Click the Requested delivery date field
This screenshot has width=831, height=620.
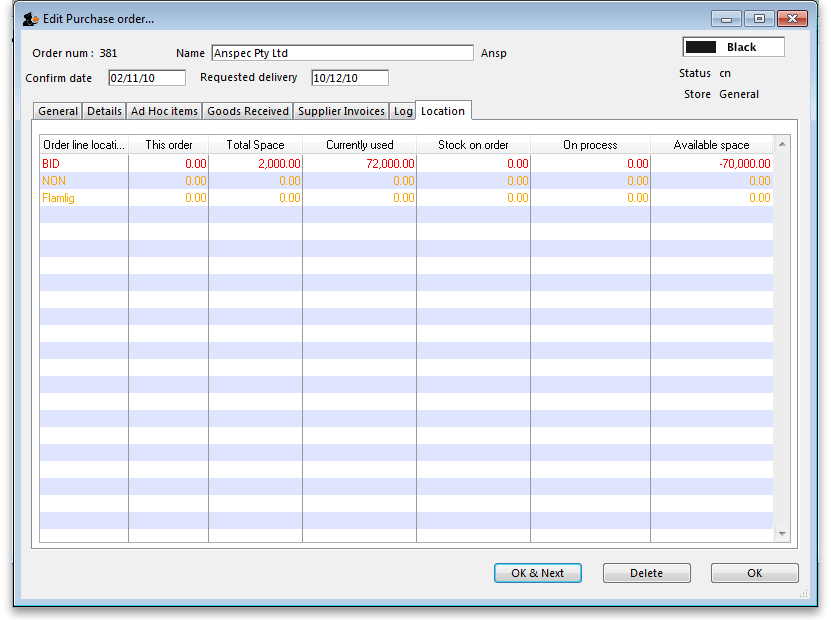coord(349,78)
